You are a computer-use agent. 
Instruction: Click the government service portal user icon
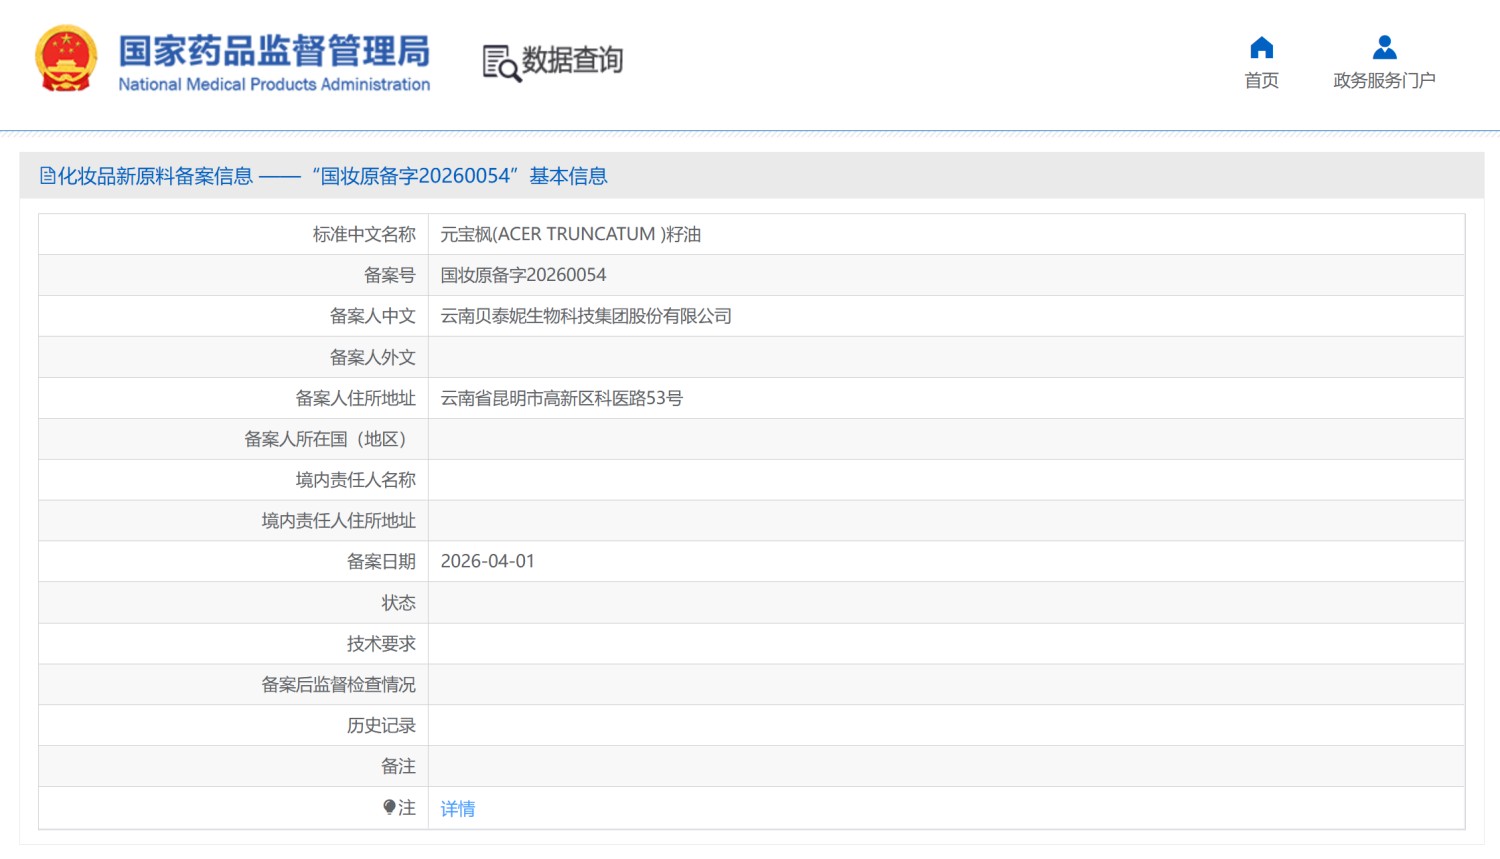pos(1384,47)
